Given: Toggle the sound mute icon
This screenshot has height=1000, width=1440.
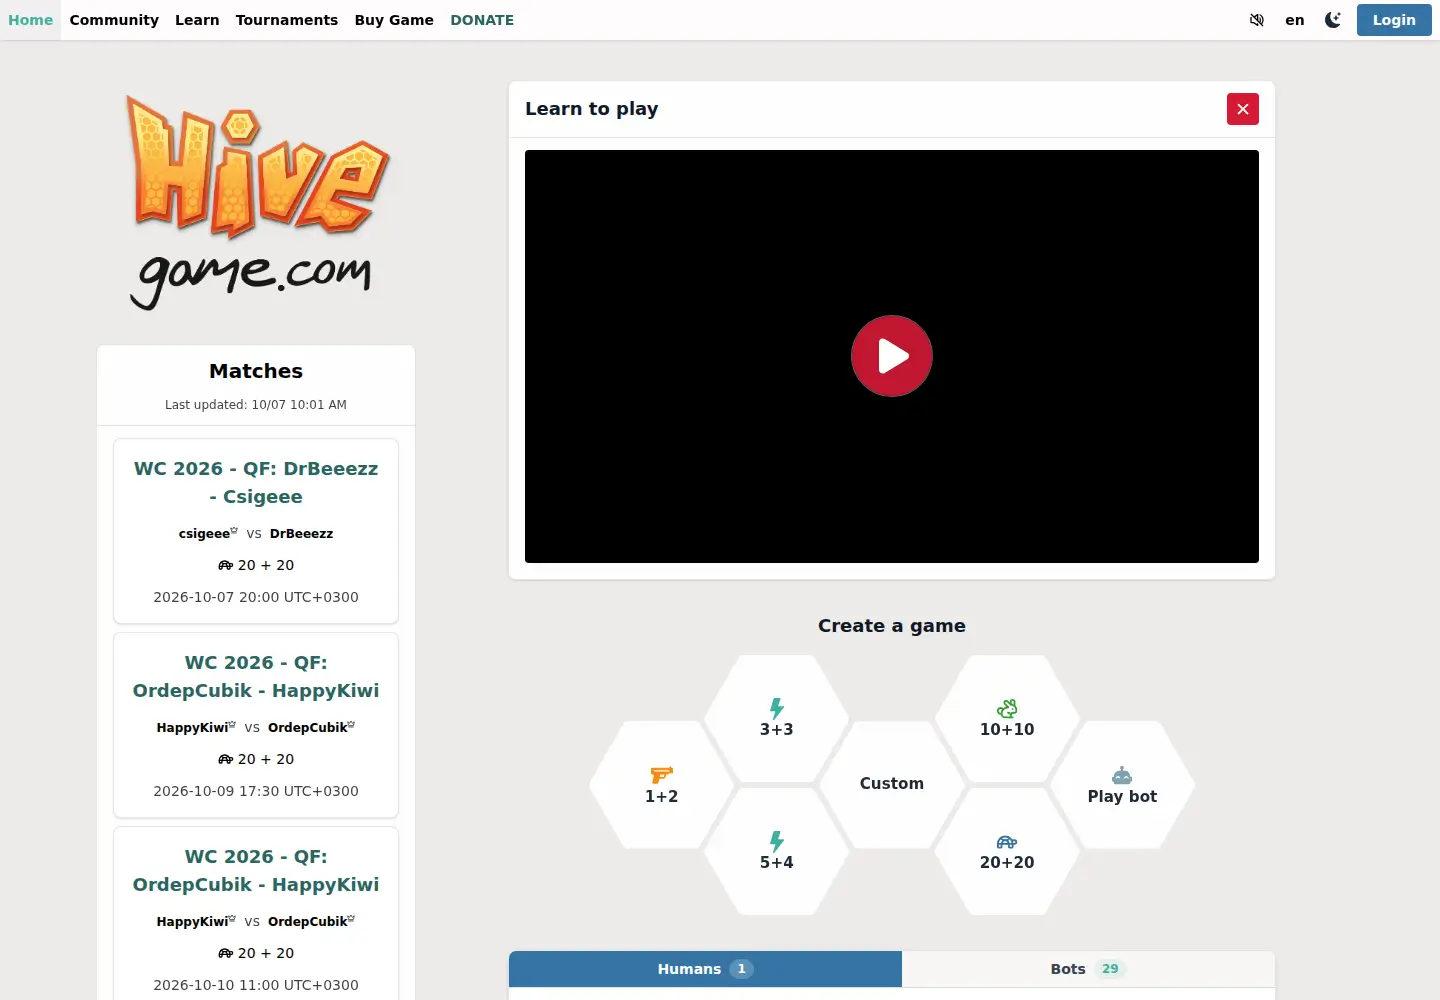Looking at the screenshot, I should point(1257,20).
